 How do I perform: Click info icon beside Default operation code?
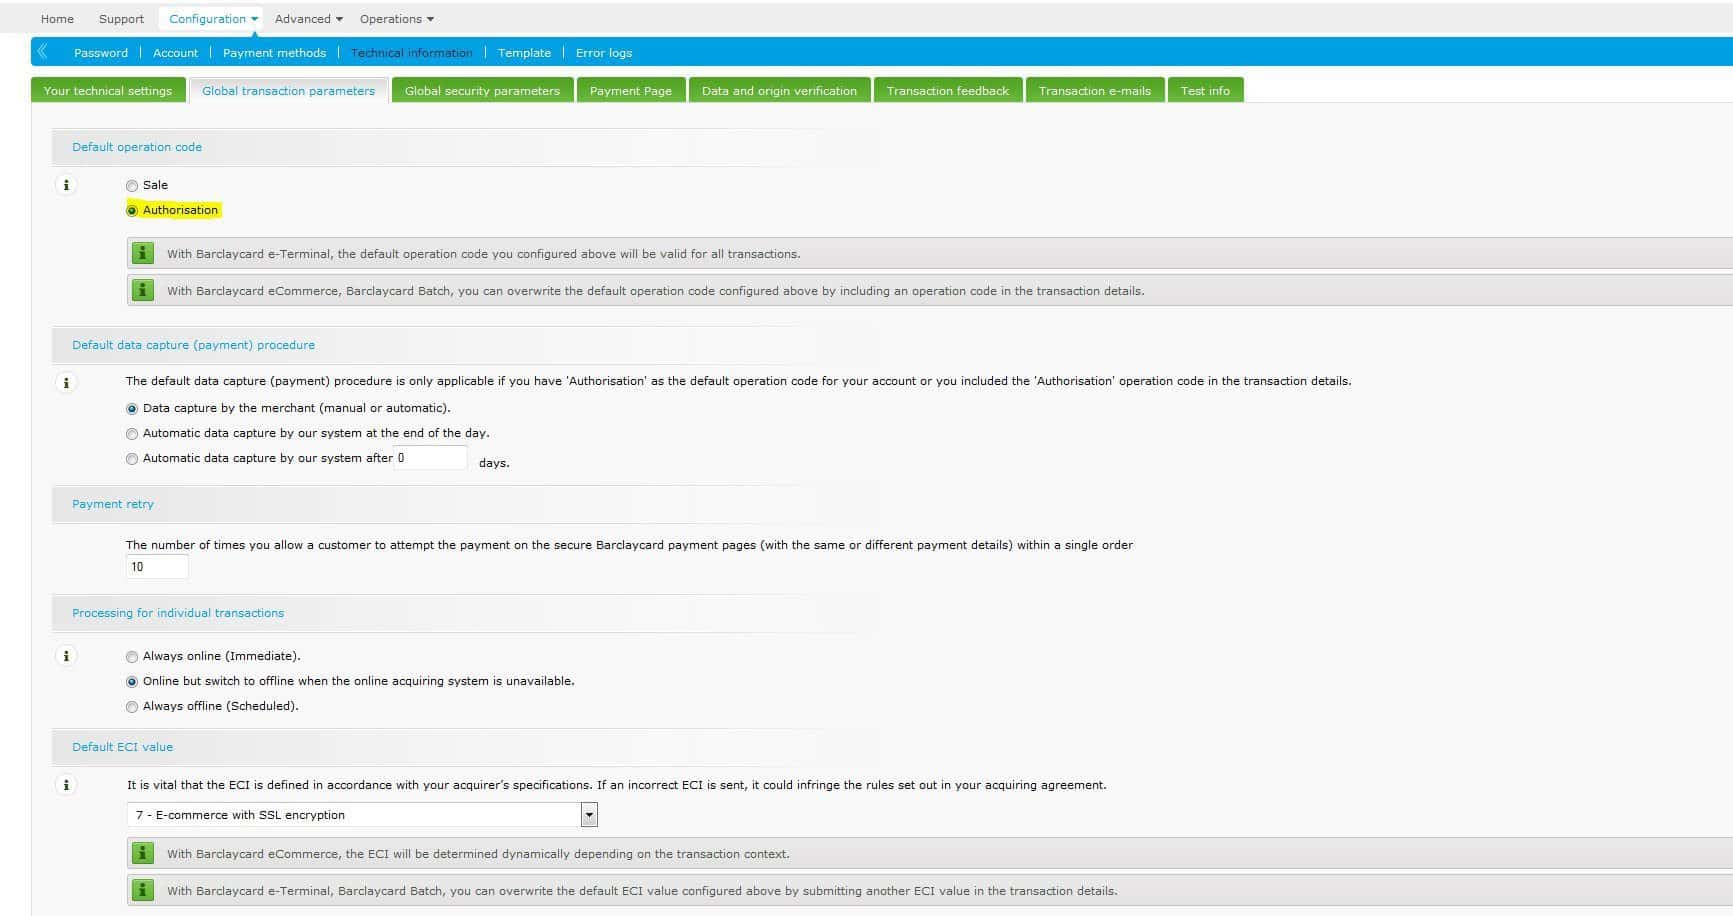tap(66, 185)
